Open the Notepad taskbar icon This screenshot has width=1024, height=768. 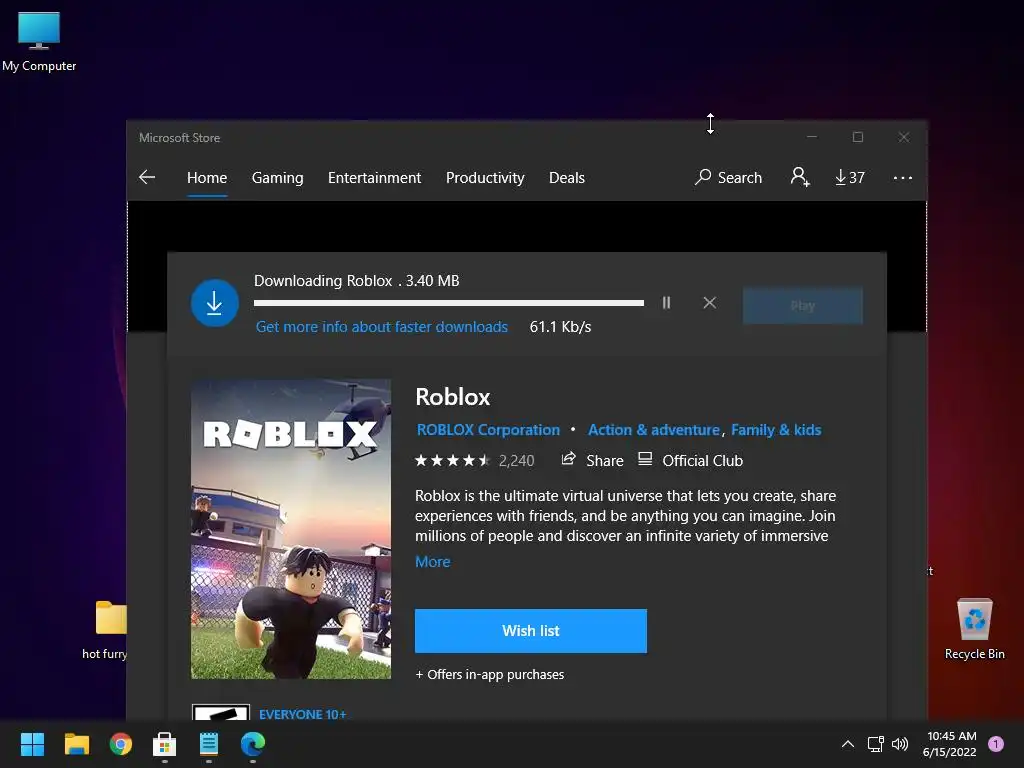(x=208, y=744)
